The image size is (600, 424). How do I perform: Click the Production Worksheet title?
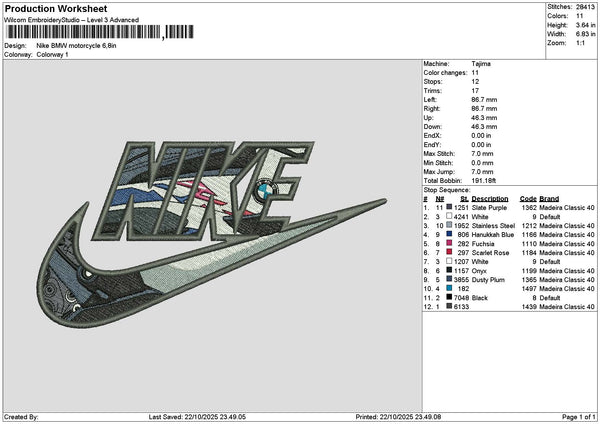56,8
